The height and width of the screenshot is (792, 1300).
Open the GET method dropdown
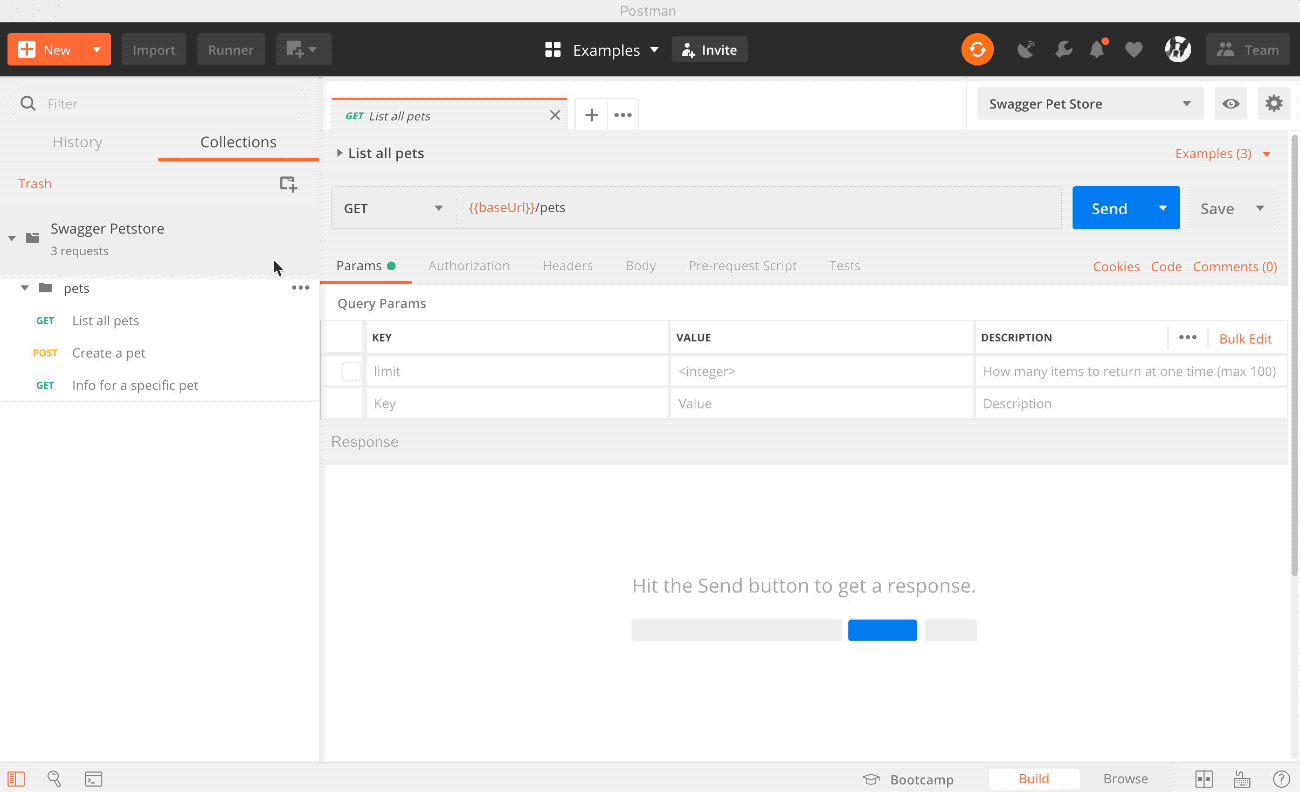(x=393, y=207)
